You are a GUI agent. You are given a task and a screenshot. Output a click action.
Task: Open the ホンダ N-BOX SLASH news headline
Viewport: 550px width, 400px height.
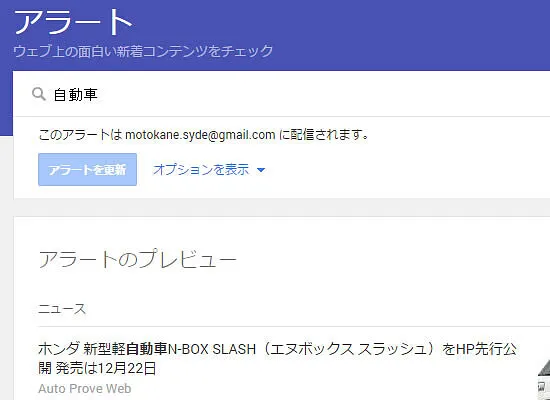[277, 359]
